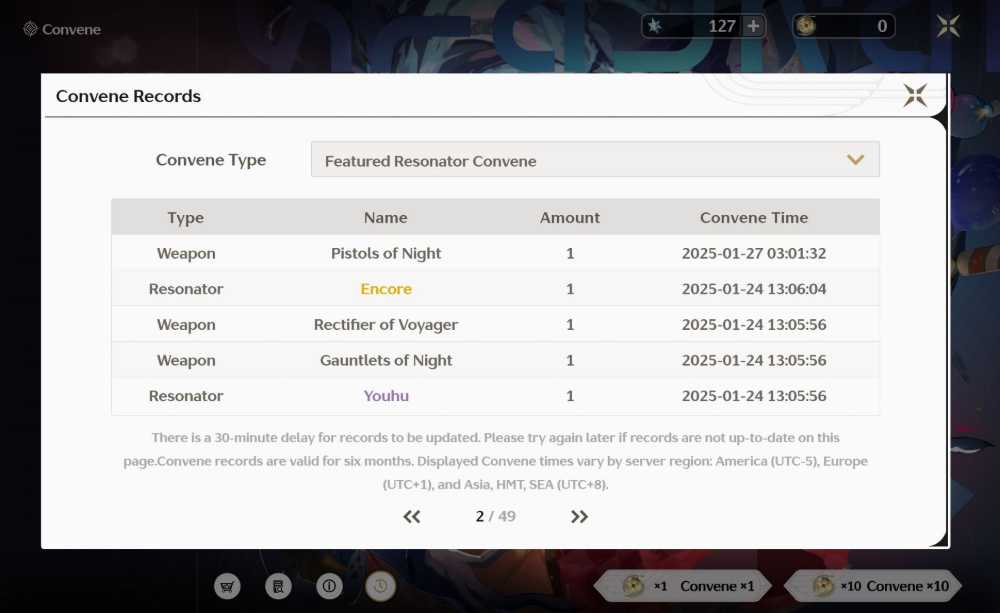Click the Convene ×1 button
1000x613 pixels.
[682, 586]
